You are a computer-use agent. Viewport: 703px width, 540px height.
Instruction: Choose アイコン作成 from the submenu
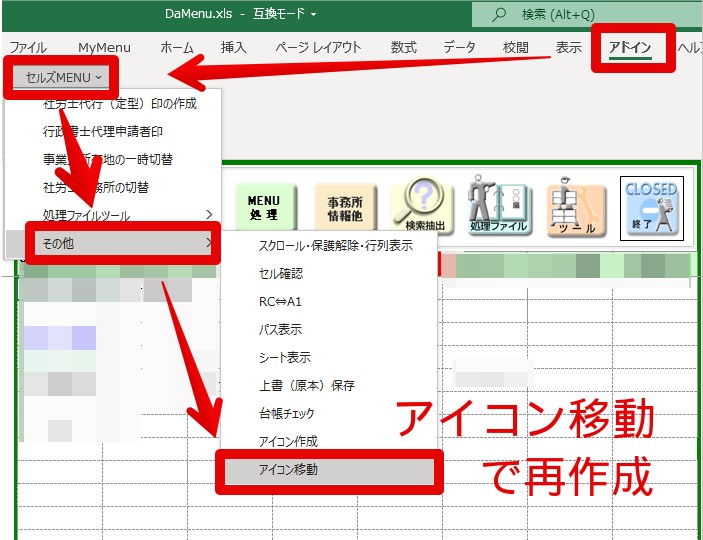[288, 442]
